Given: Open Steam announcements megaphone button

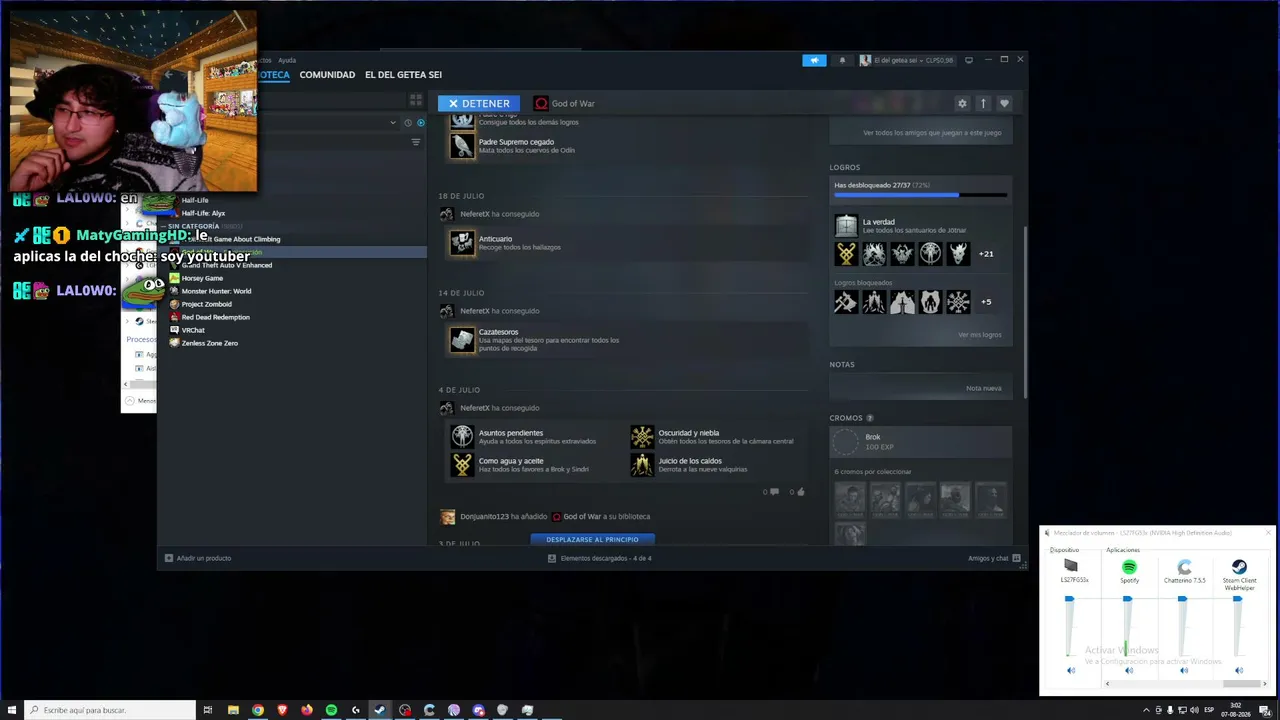Looking at the screenshot, I should tap(814, 60).
